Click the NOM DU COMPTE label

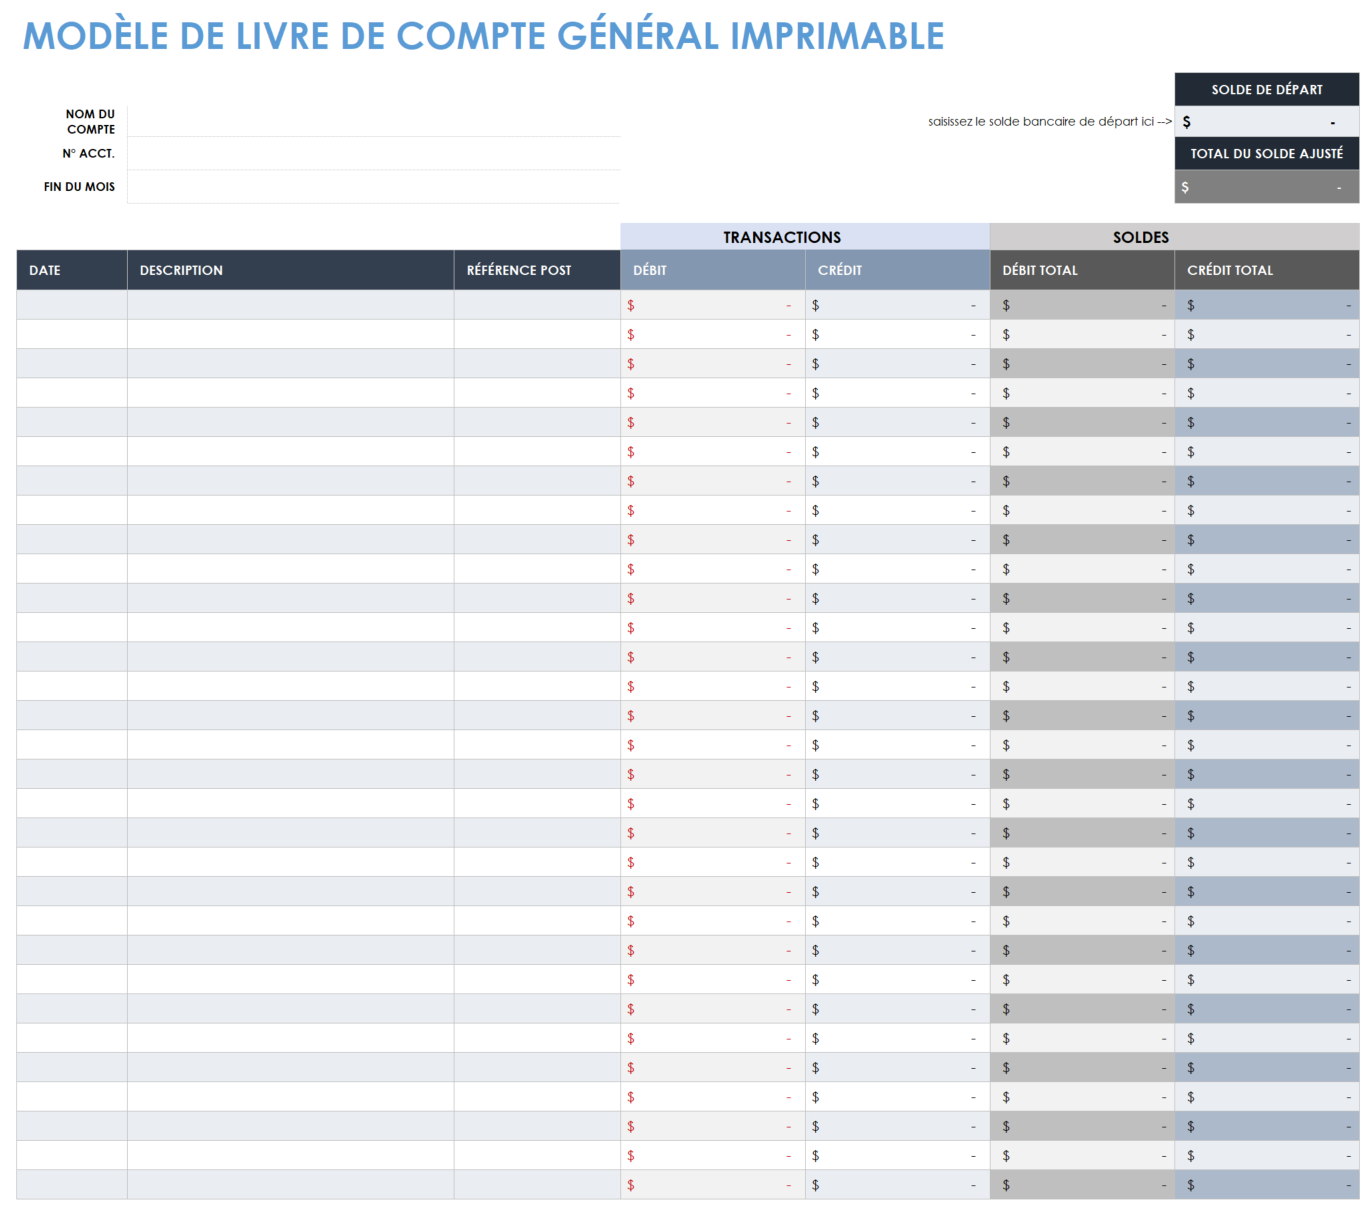pos(90,121)
